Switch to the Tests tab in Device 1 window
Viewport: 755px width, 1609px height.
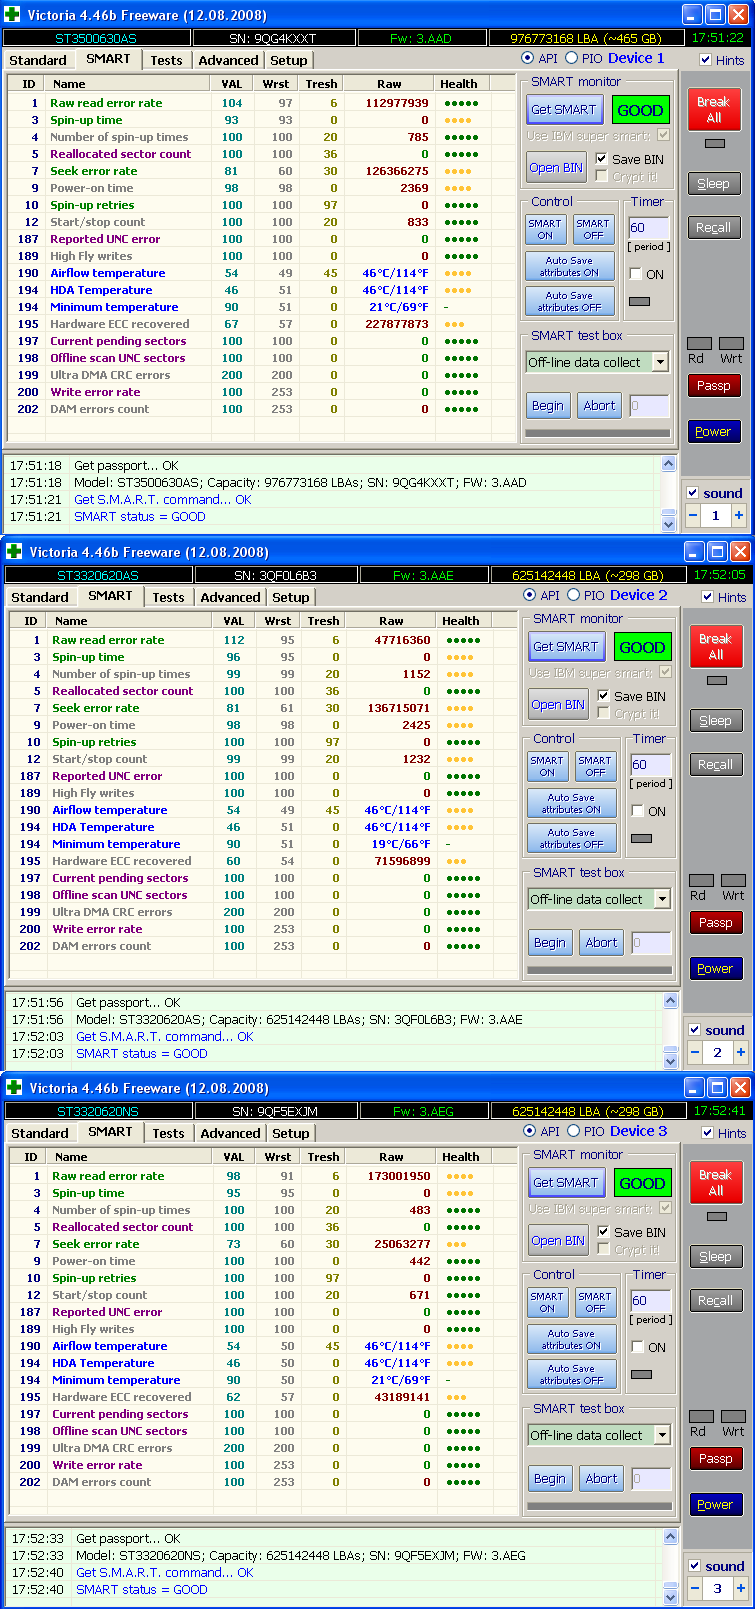[166, 60]
